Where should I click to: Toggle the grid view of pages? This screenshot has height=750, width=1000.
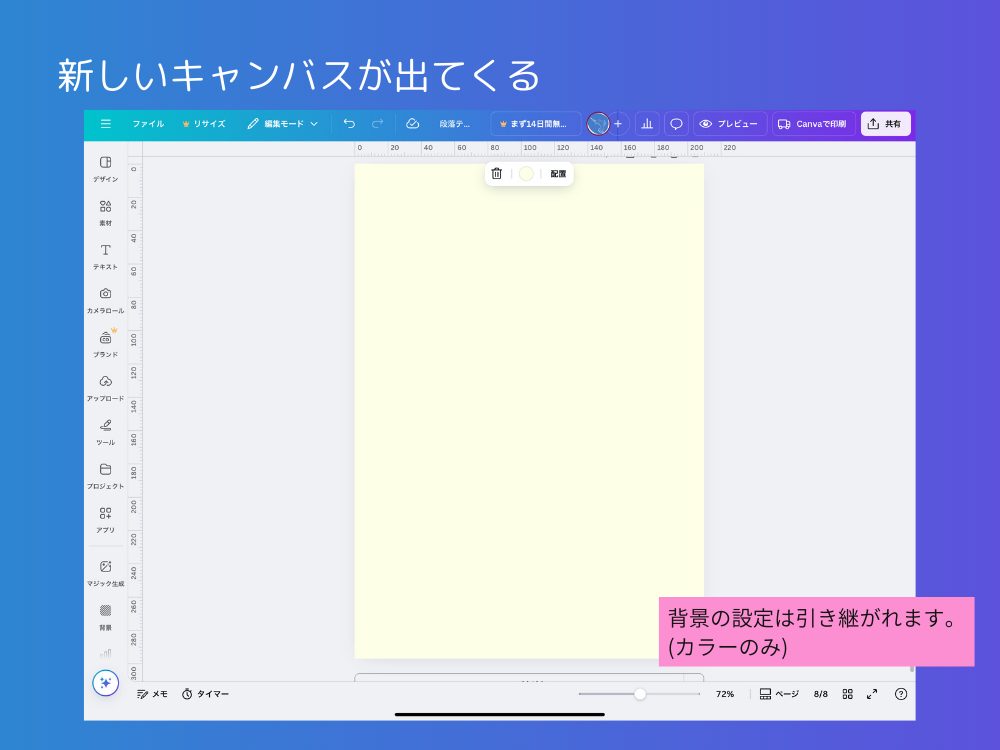tap(846, 694)
